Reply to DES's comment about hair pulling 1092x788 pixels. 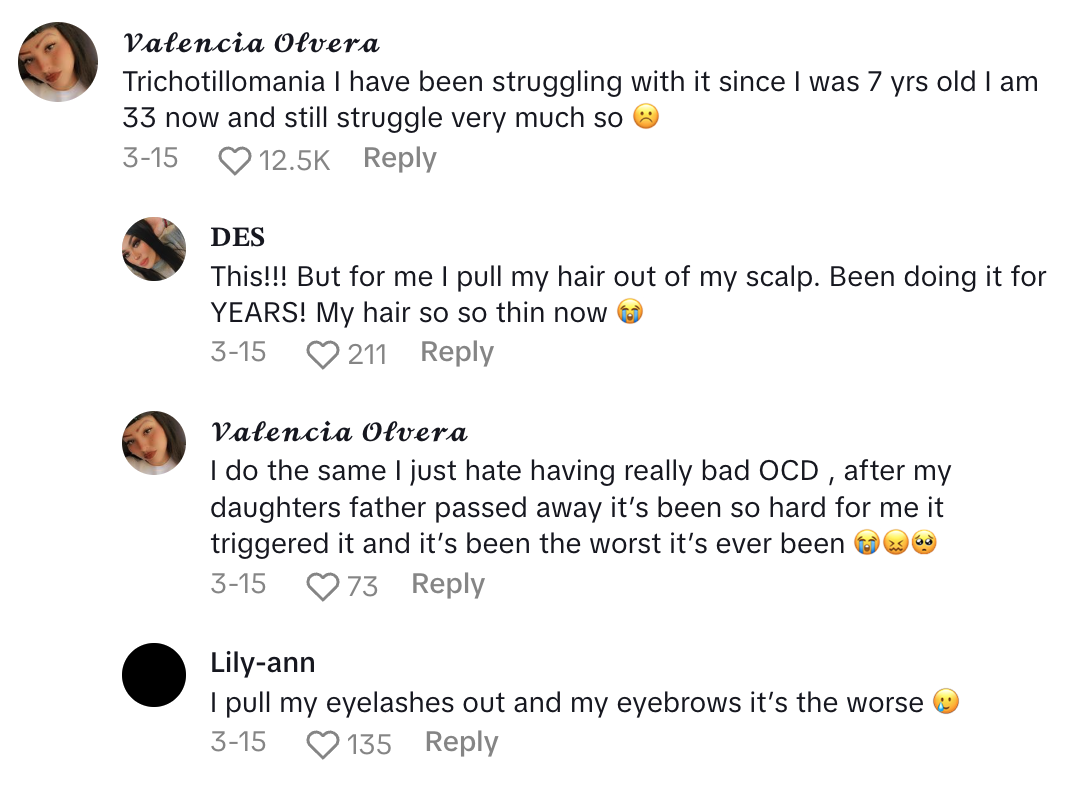(456, 351)
